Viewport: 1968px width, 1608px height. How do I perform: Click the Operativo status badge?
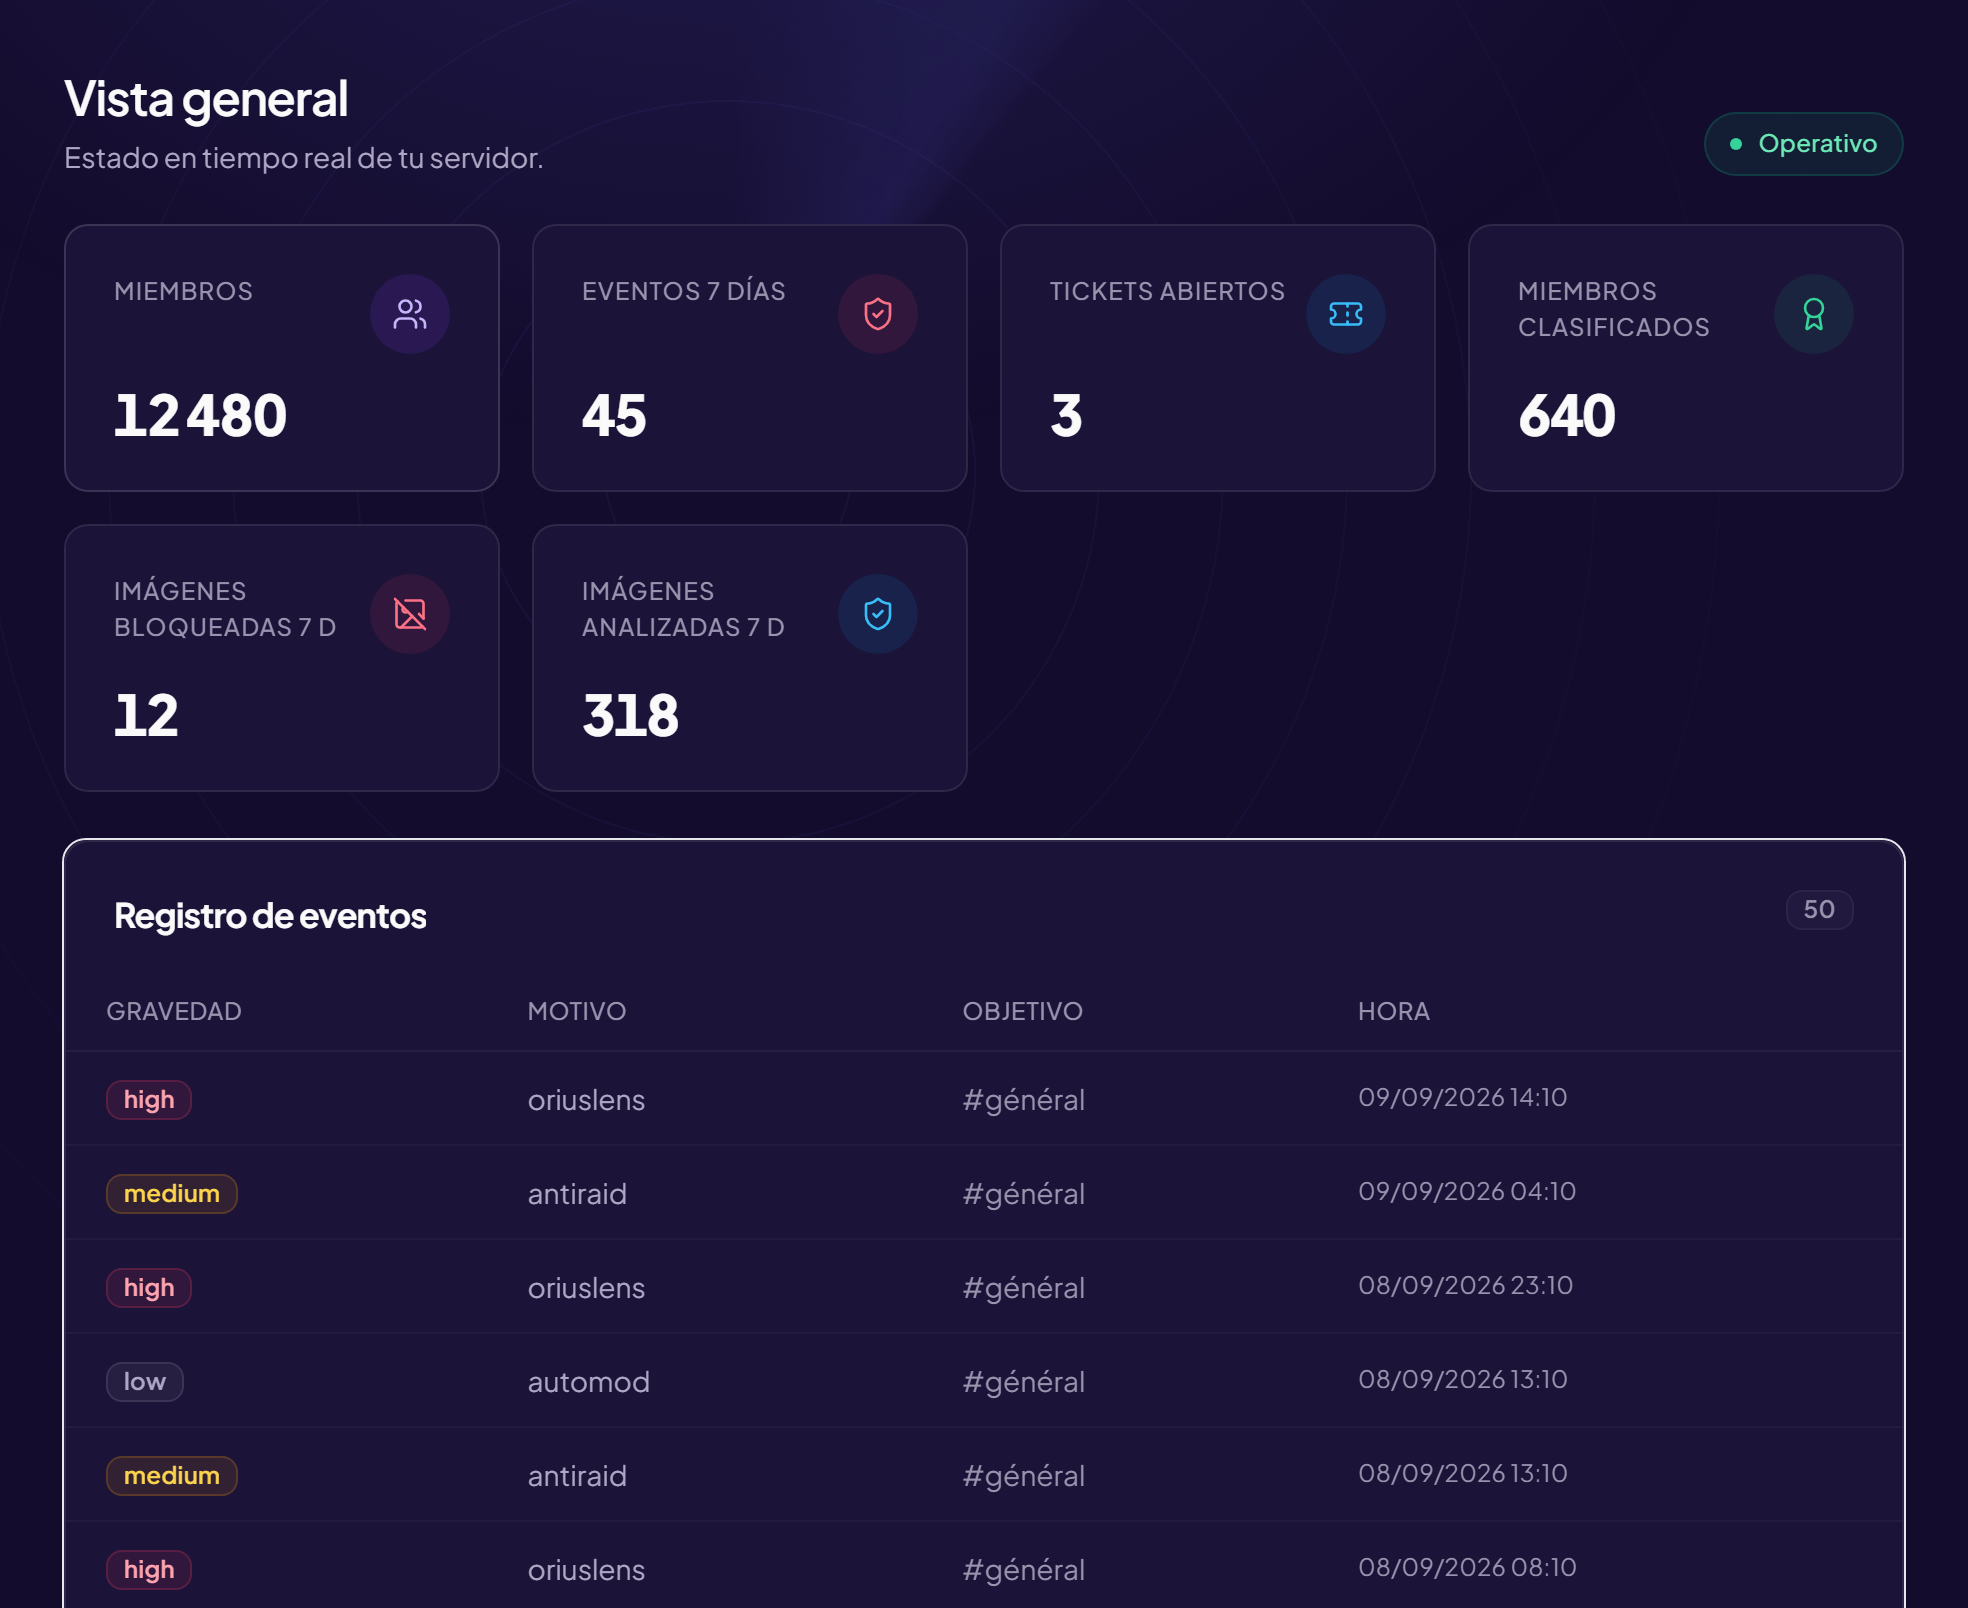tap(1803, 144)
